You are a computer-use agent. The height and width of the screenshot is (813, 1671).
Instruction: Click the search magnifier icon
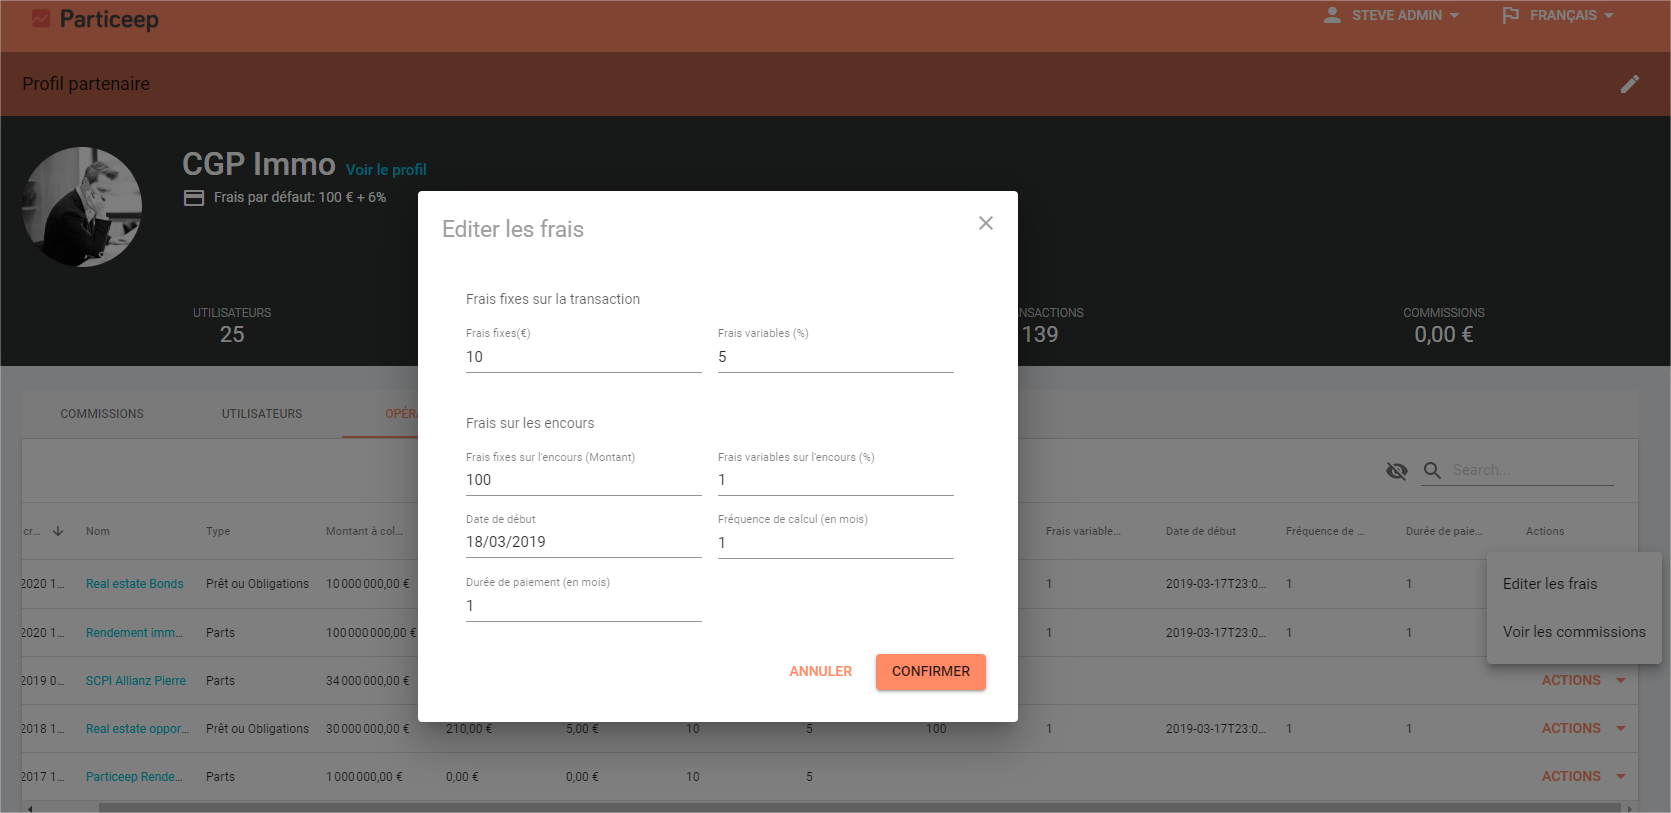[x=1432, y=470]
